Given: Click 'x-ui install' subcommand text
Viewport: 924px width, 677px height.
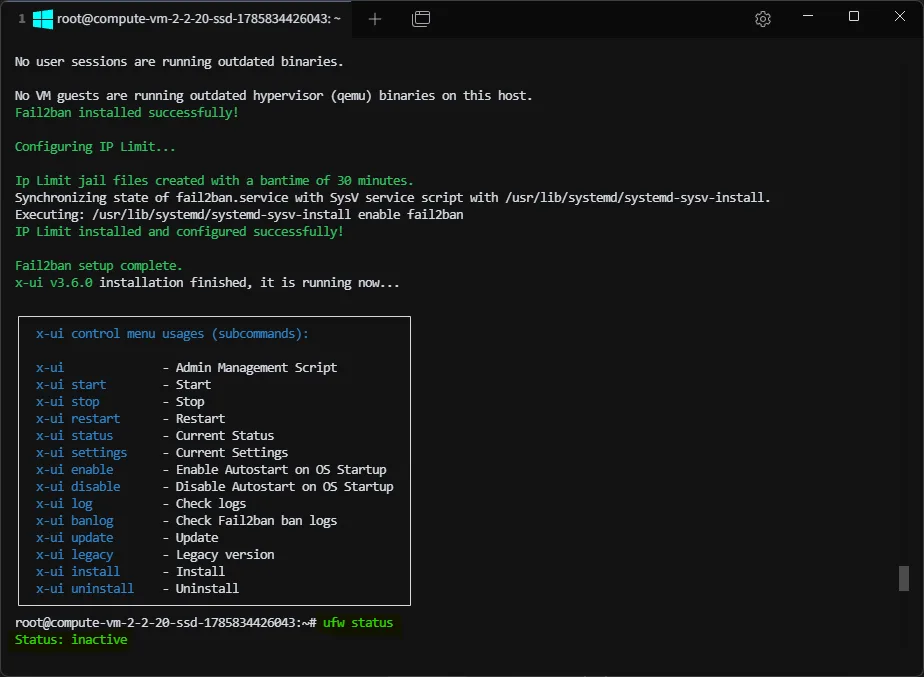Looking at the screenshot, I should pos(78,572).
